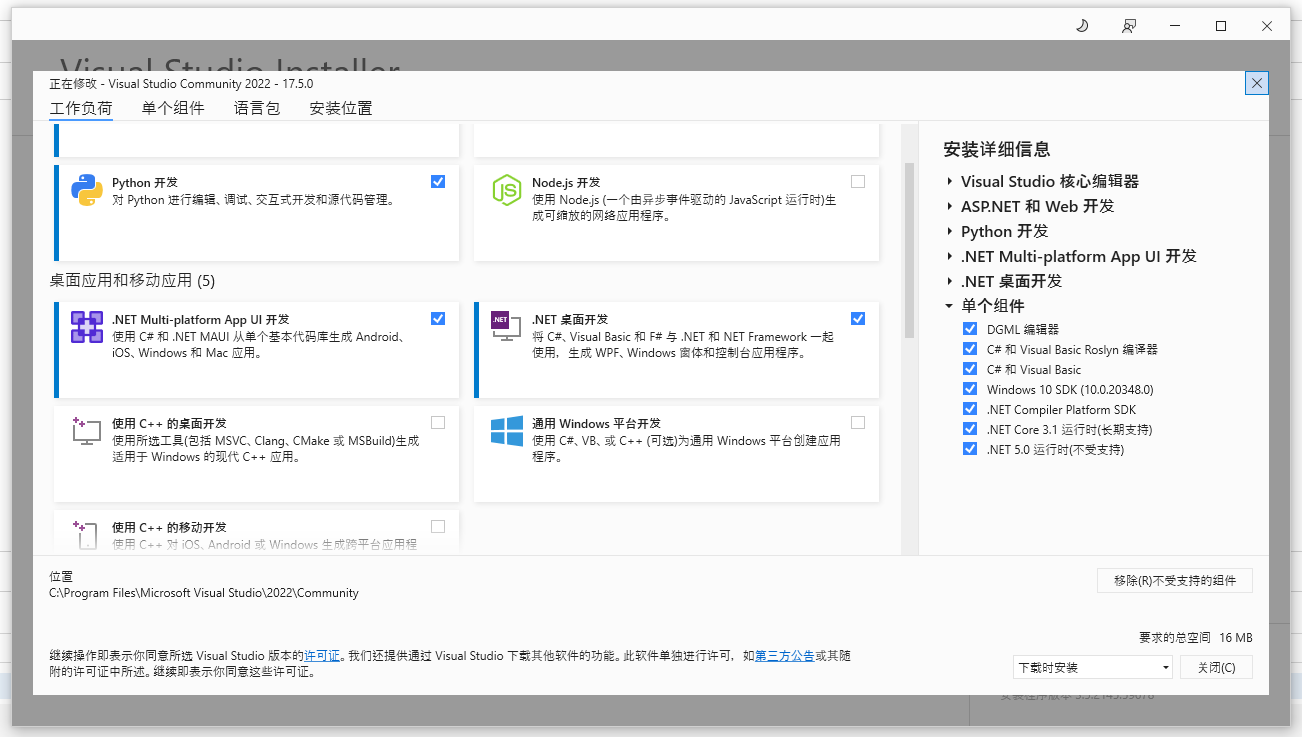The width and height of the screenshot is (1302, 737).
Task: Click the Universal Windows Platform icon
Action: tap(507, 431)
